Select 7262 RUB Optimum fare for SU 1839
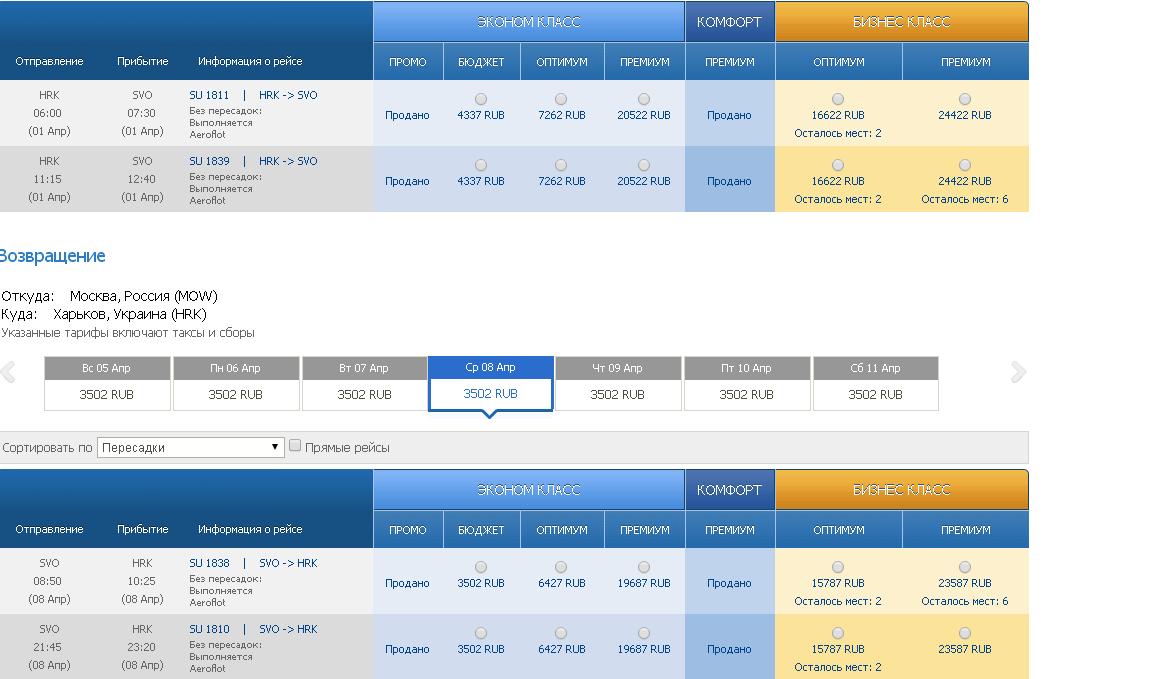The image size is (1175, 679). (x=561, y=165)
